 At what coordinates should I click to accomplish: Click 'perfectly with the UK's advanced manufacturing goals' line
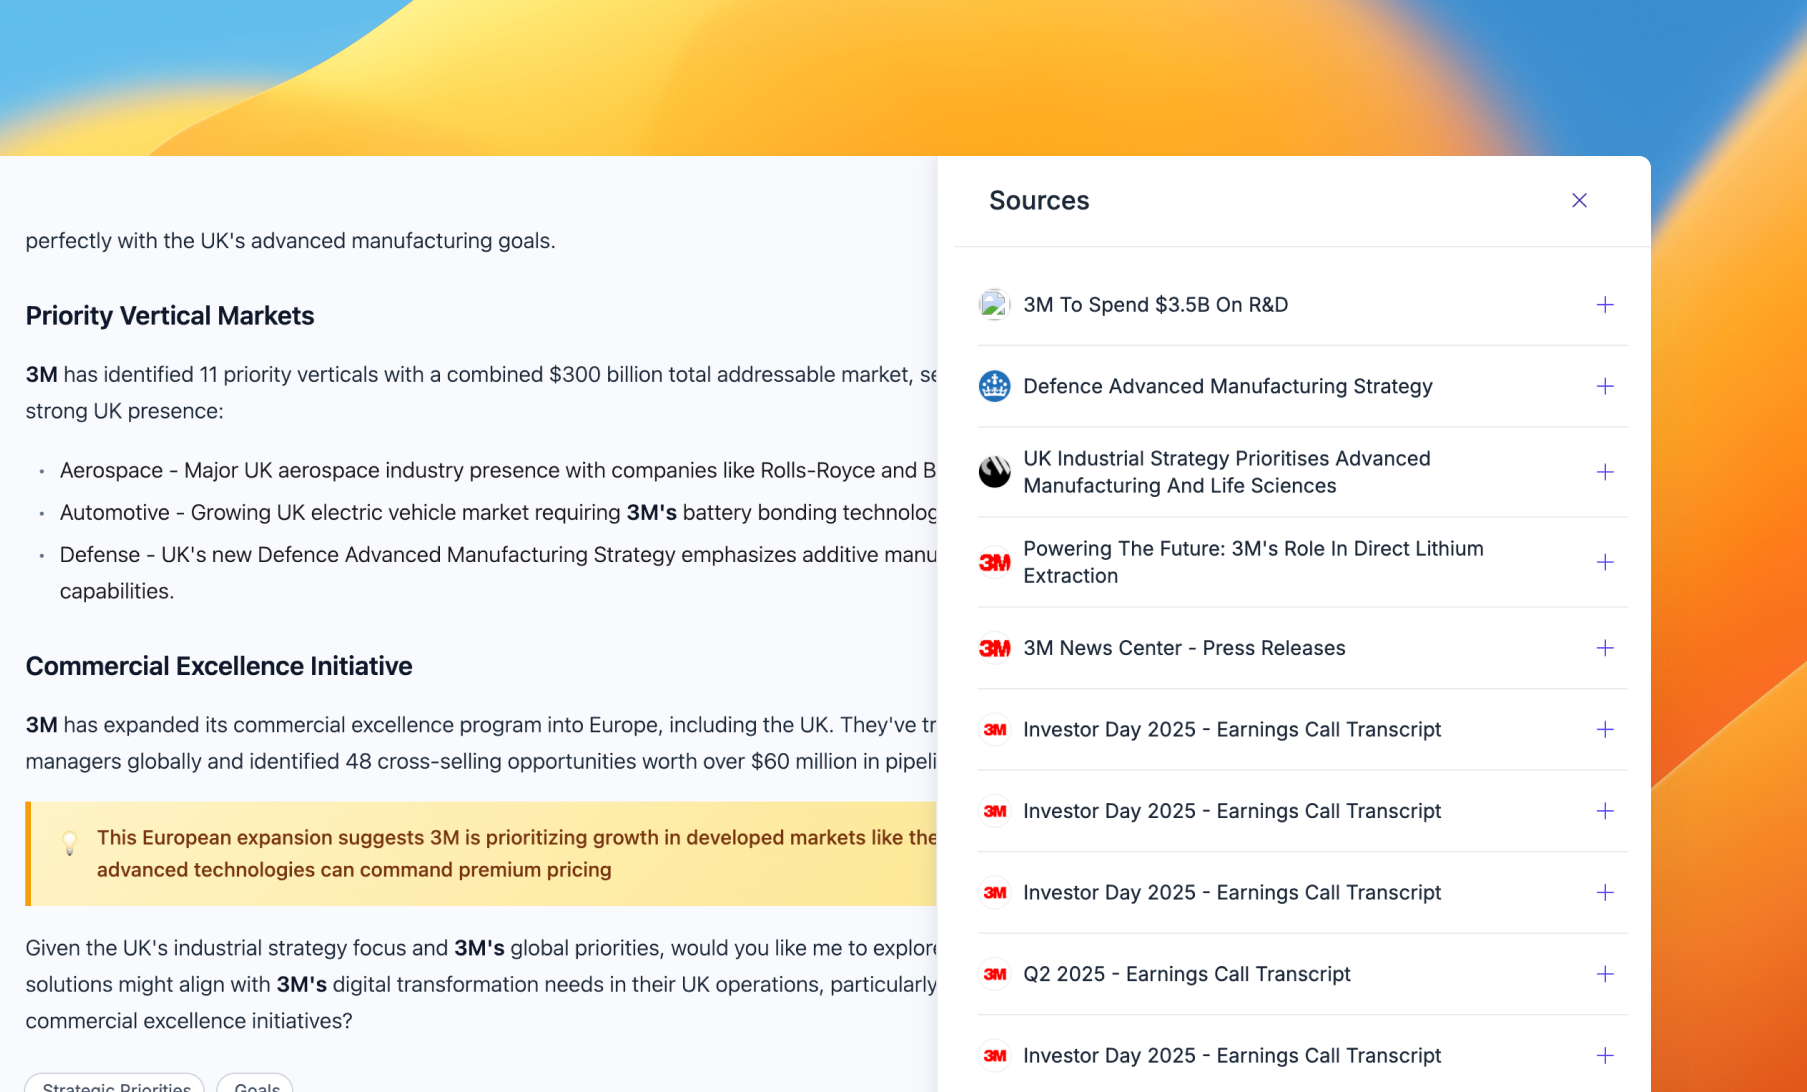(x=290, y=241)
